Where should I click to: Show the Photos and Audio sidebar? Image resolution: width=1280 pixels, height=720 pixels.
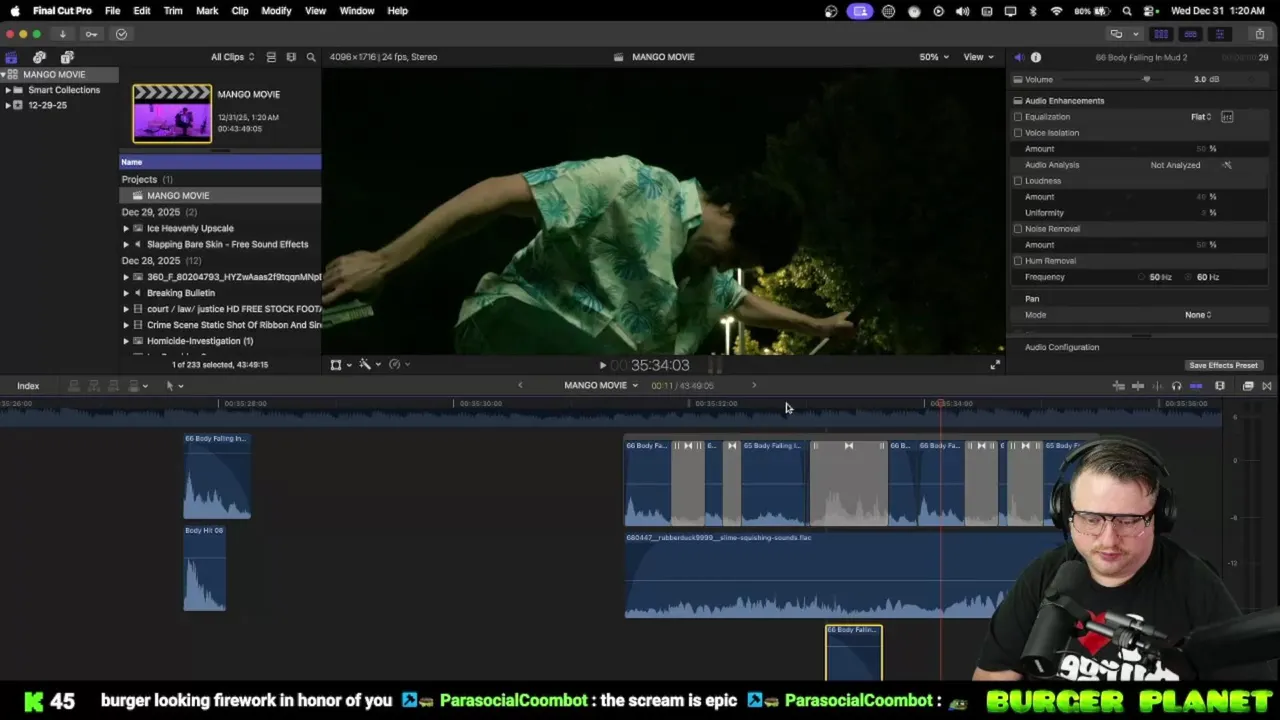39,57
